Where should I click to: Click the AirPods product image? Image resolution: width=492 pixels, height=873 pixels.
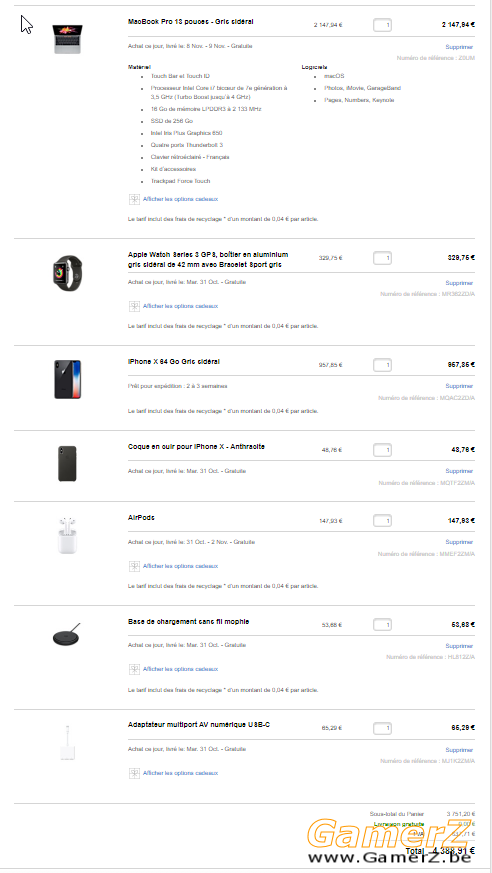click(67, 536)
